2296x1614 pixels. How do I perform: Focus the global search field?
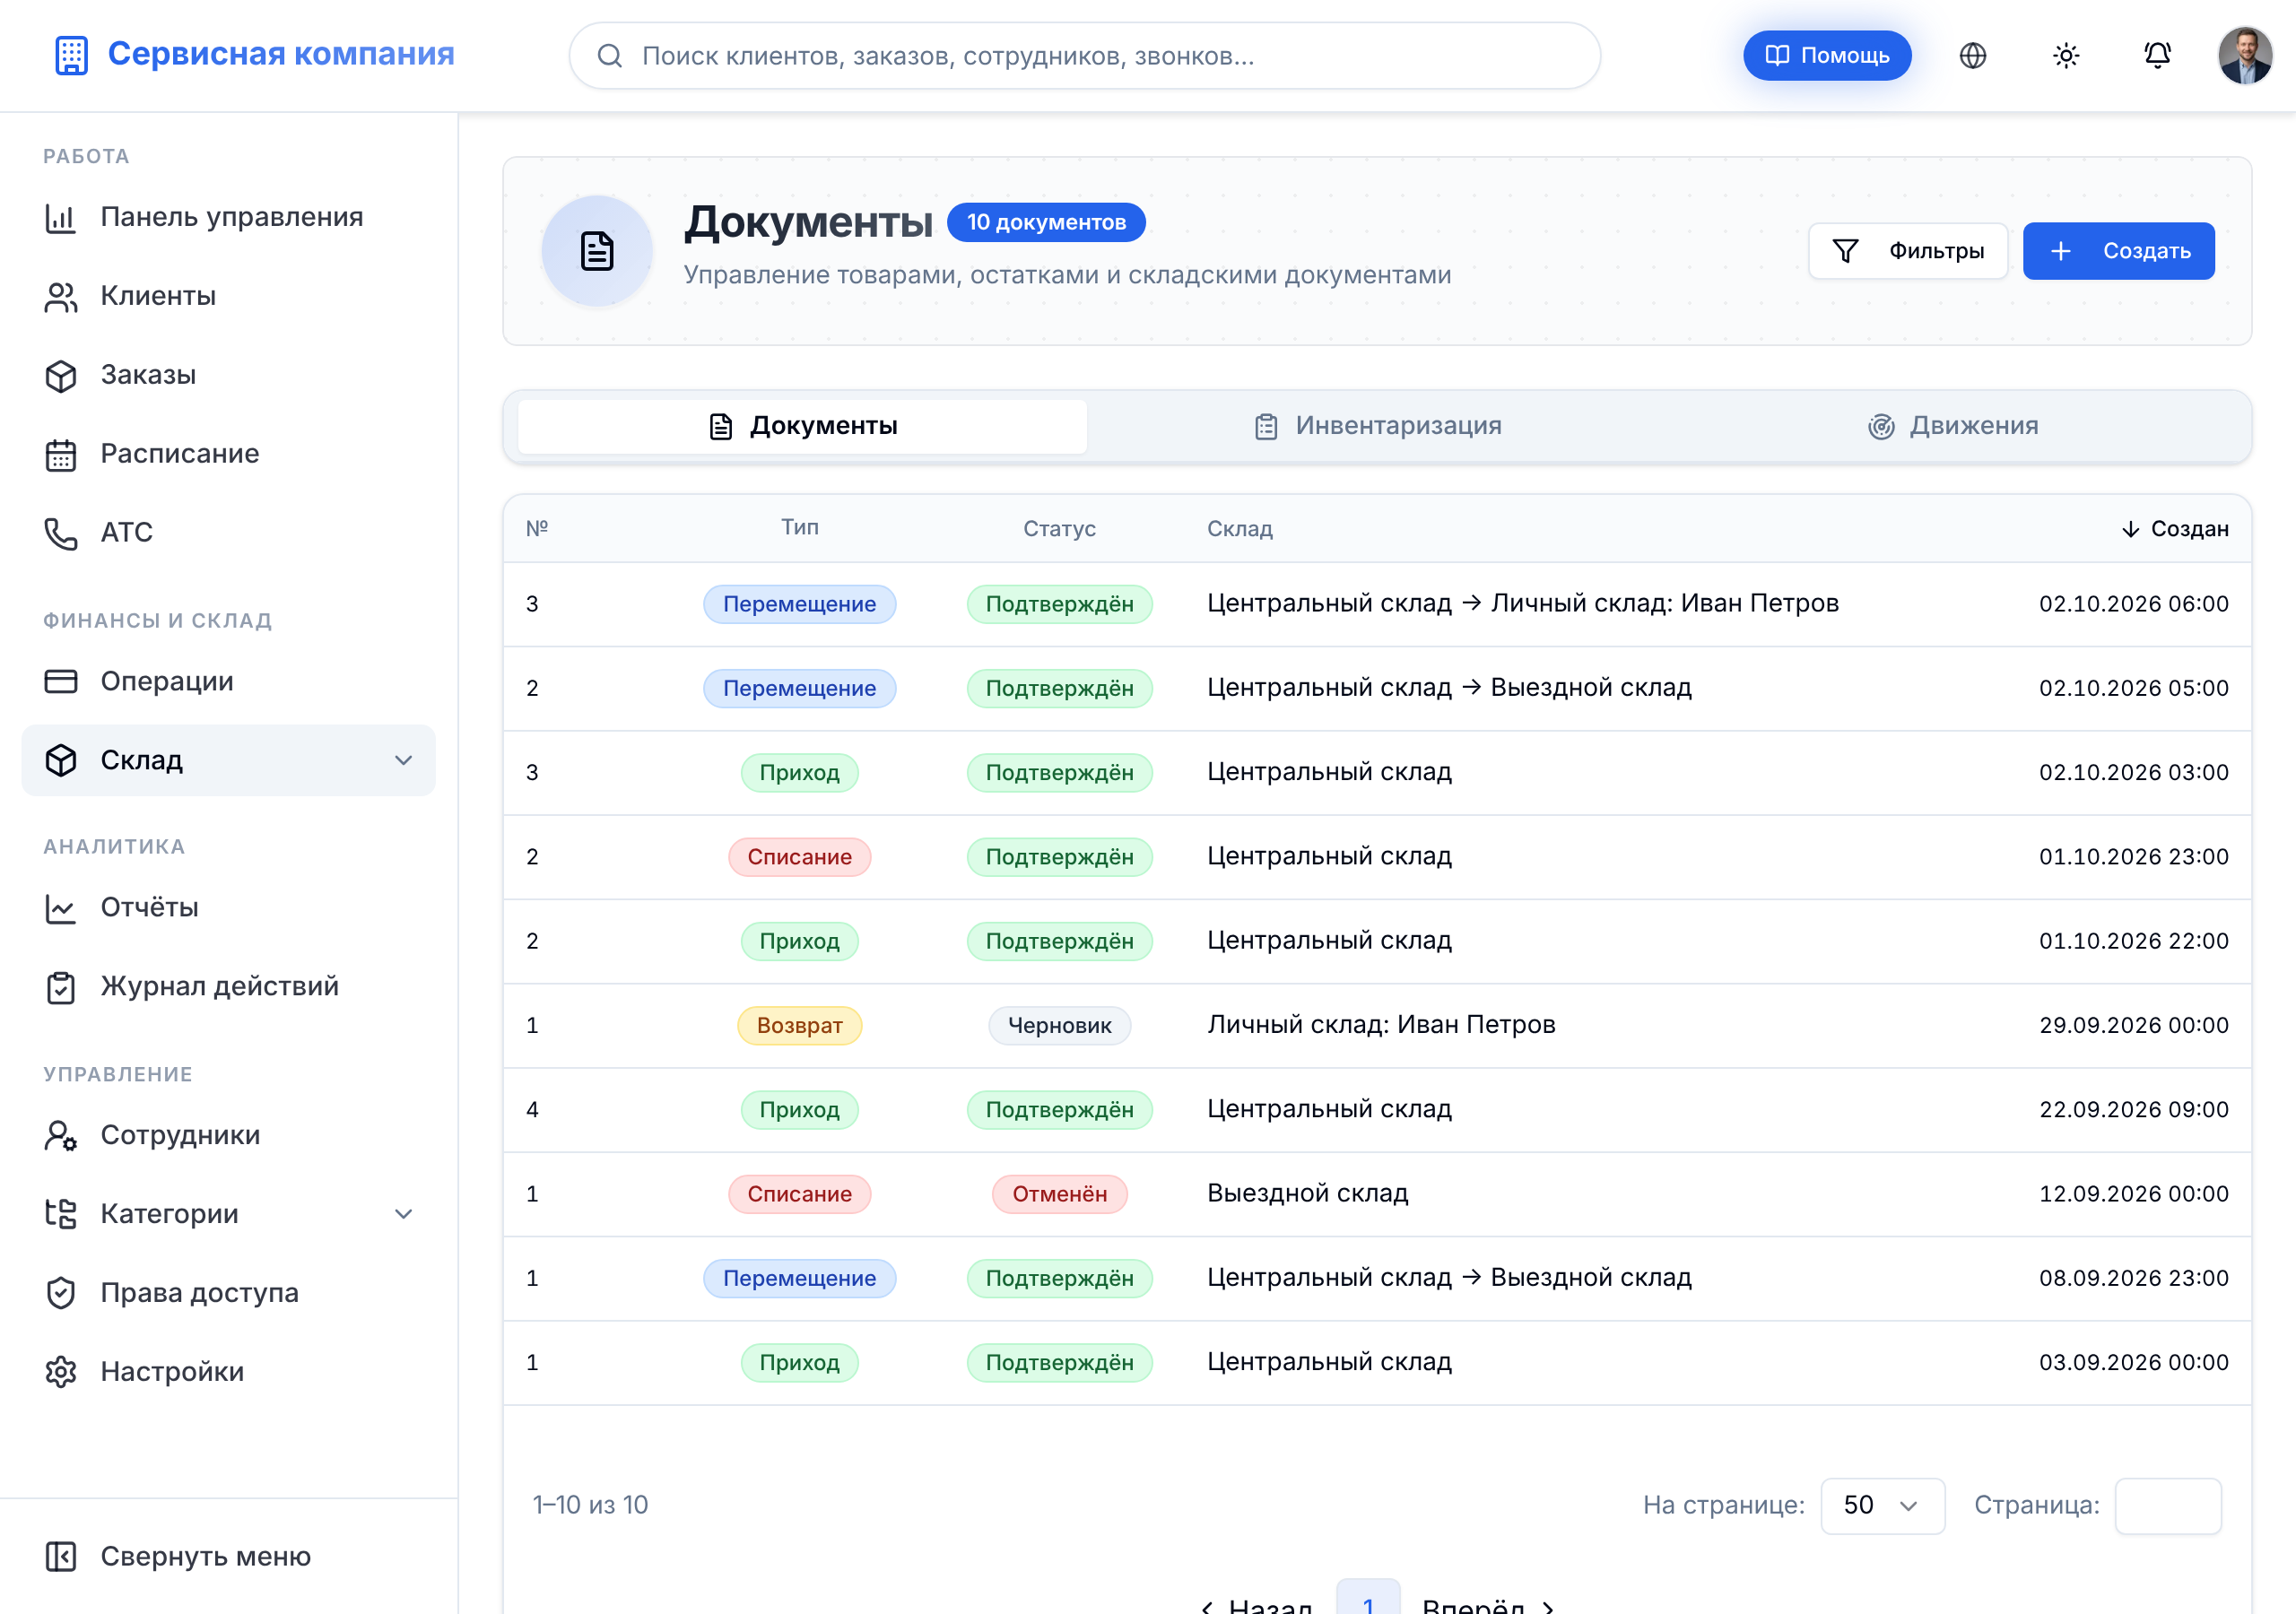[1084, 56]
